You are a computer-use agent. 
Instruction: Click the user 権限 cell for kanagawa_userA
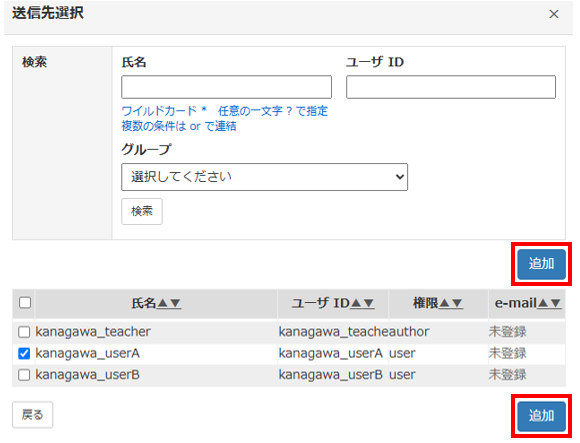click(402, 354)
